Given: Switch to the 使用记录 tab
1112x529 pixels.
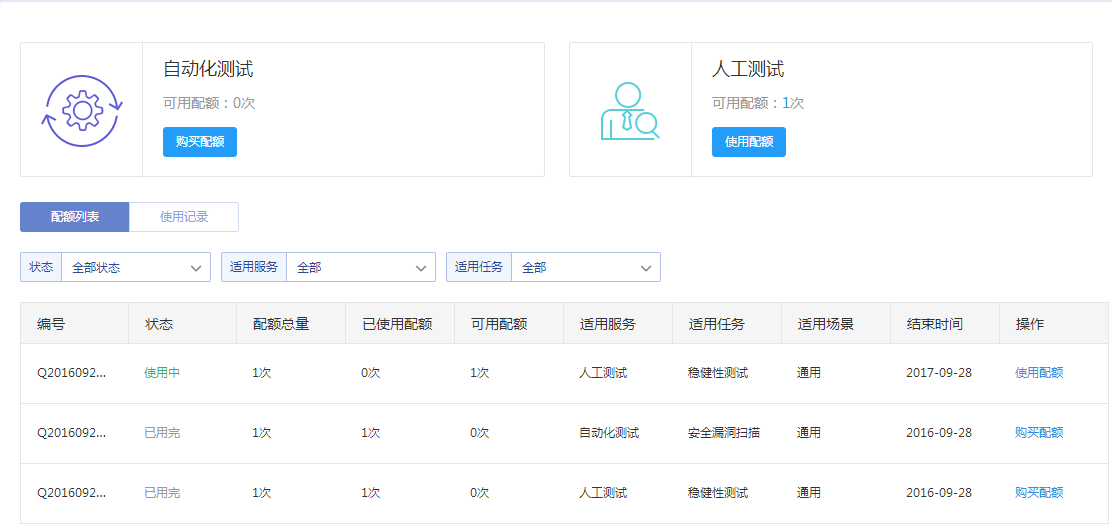Looking at the screenshot, I should [x=184, y=217].
